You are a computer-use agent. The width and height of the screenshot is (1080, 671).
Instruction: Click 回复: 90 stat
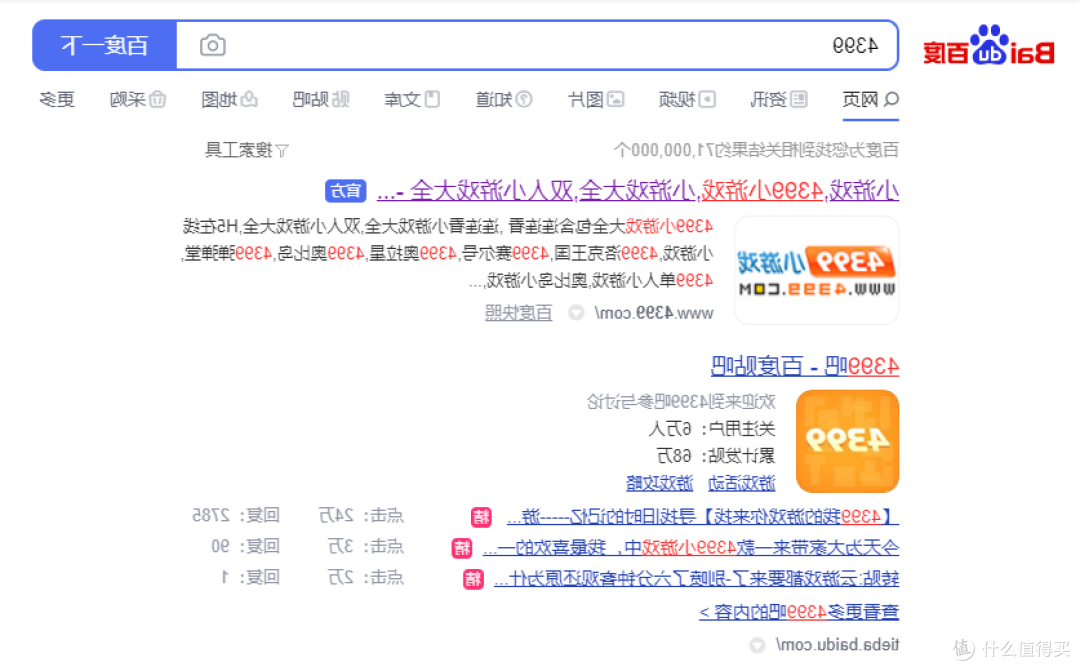(245, 546)
